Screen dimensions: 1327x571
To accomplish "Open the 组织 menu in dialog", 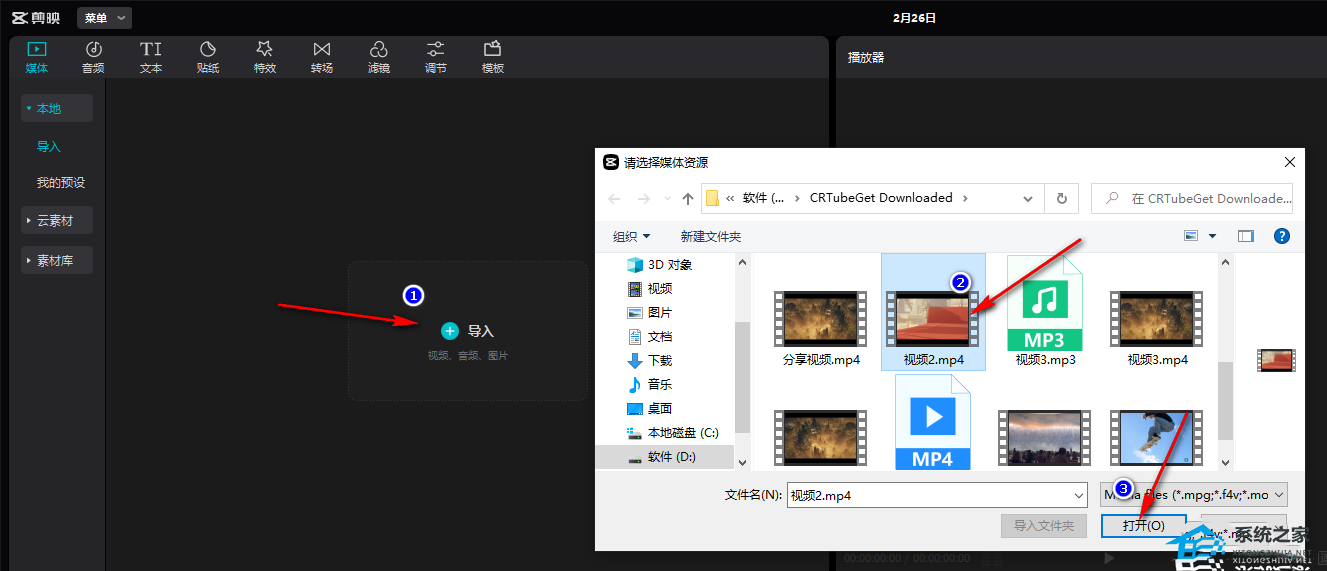I will click(x=631, y=236).
